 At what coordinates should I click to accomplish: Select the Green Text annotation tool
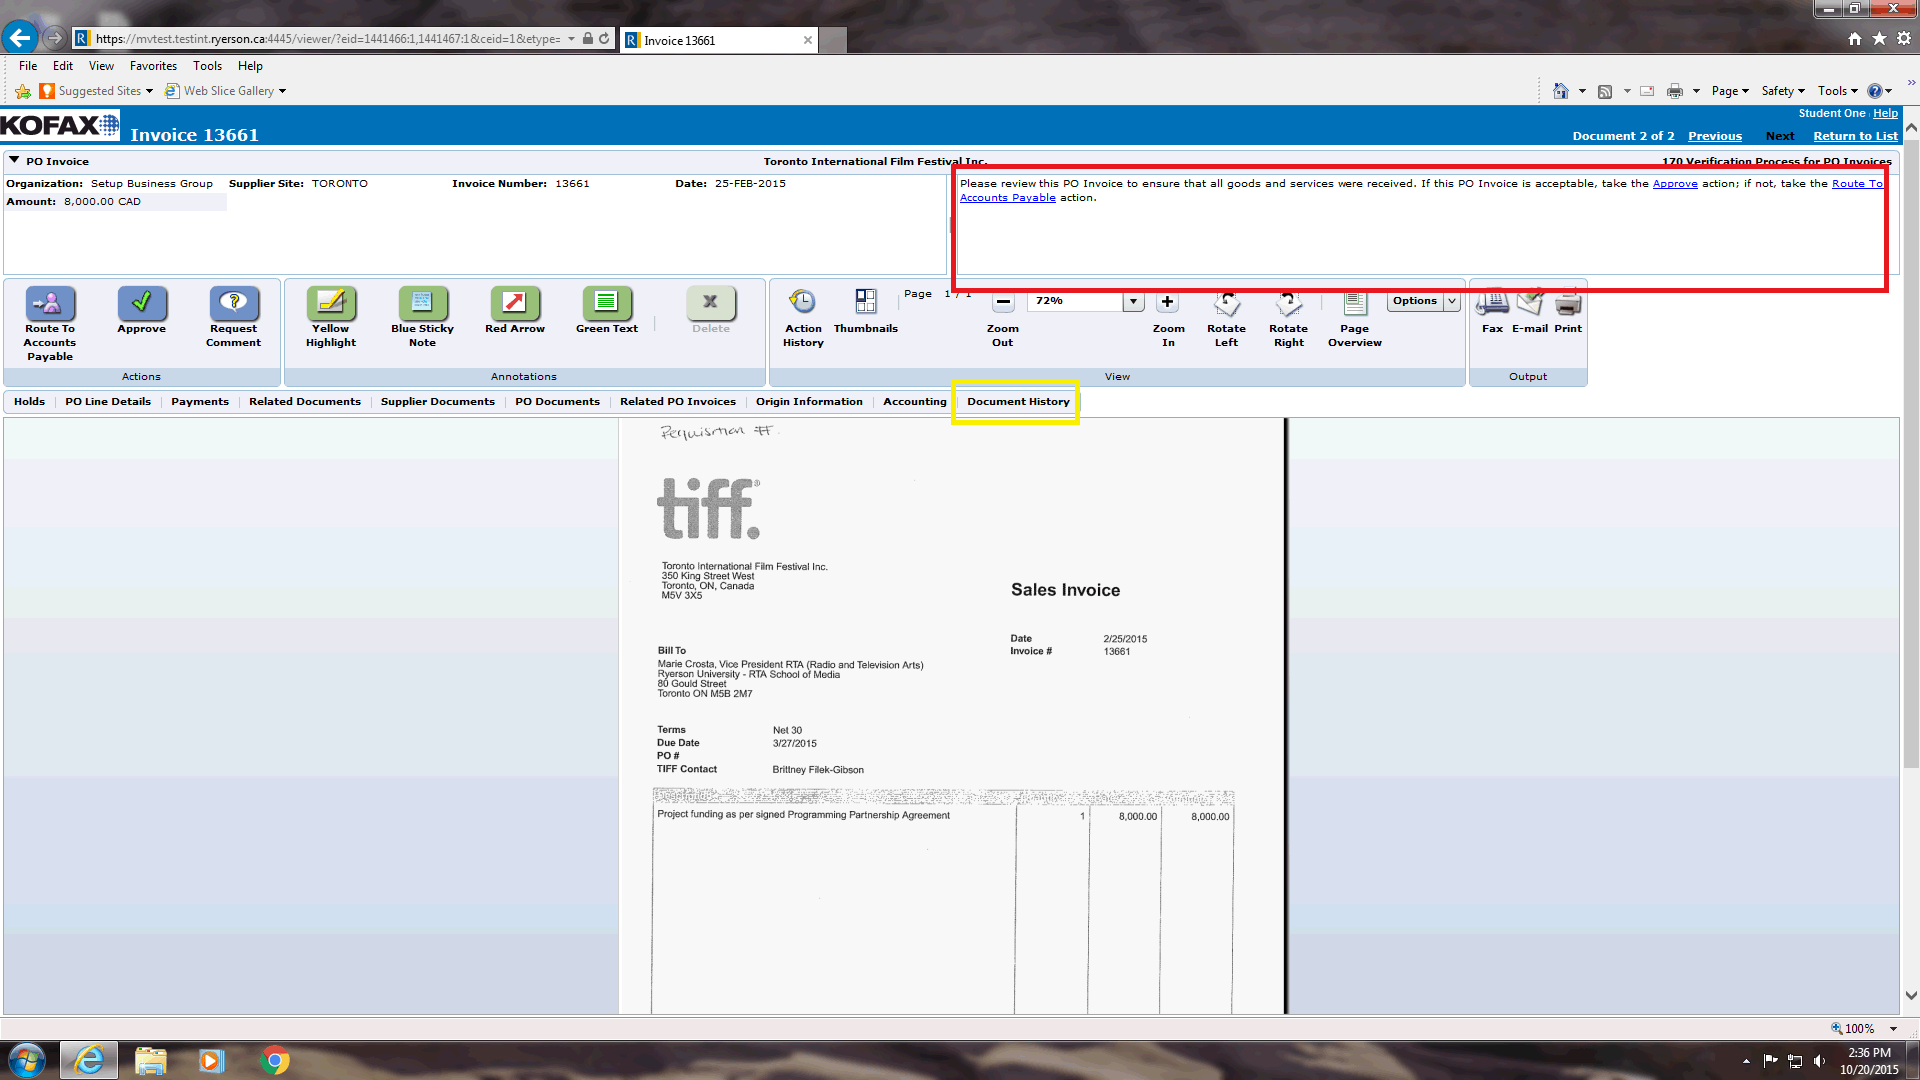click(x=606, y=303)
